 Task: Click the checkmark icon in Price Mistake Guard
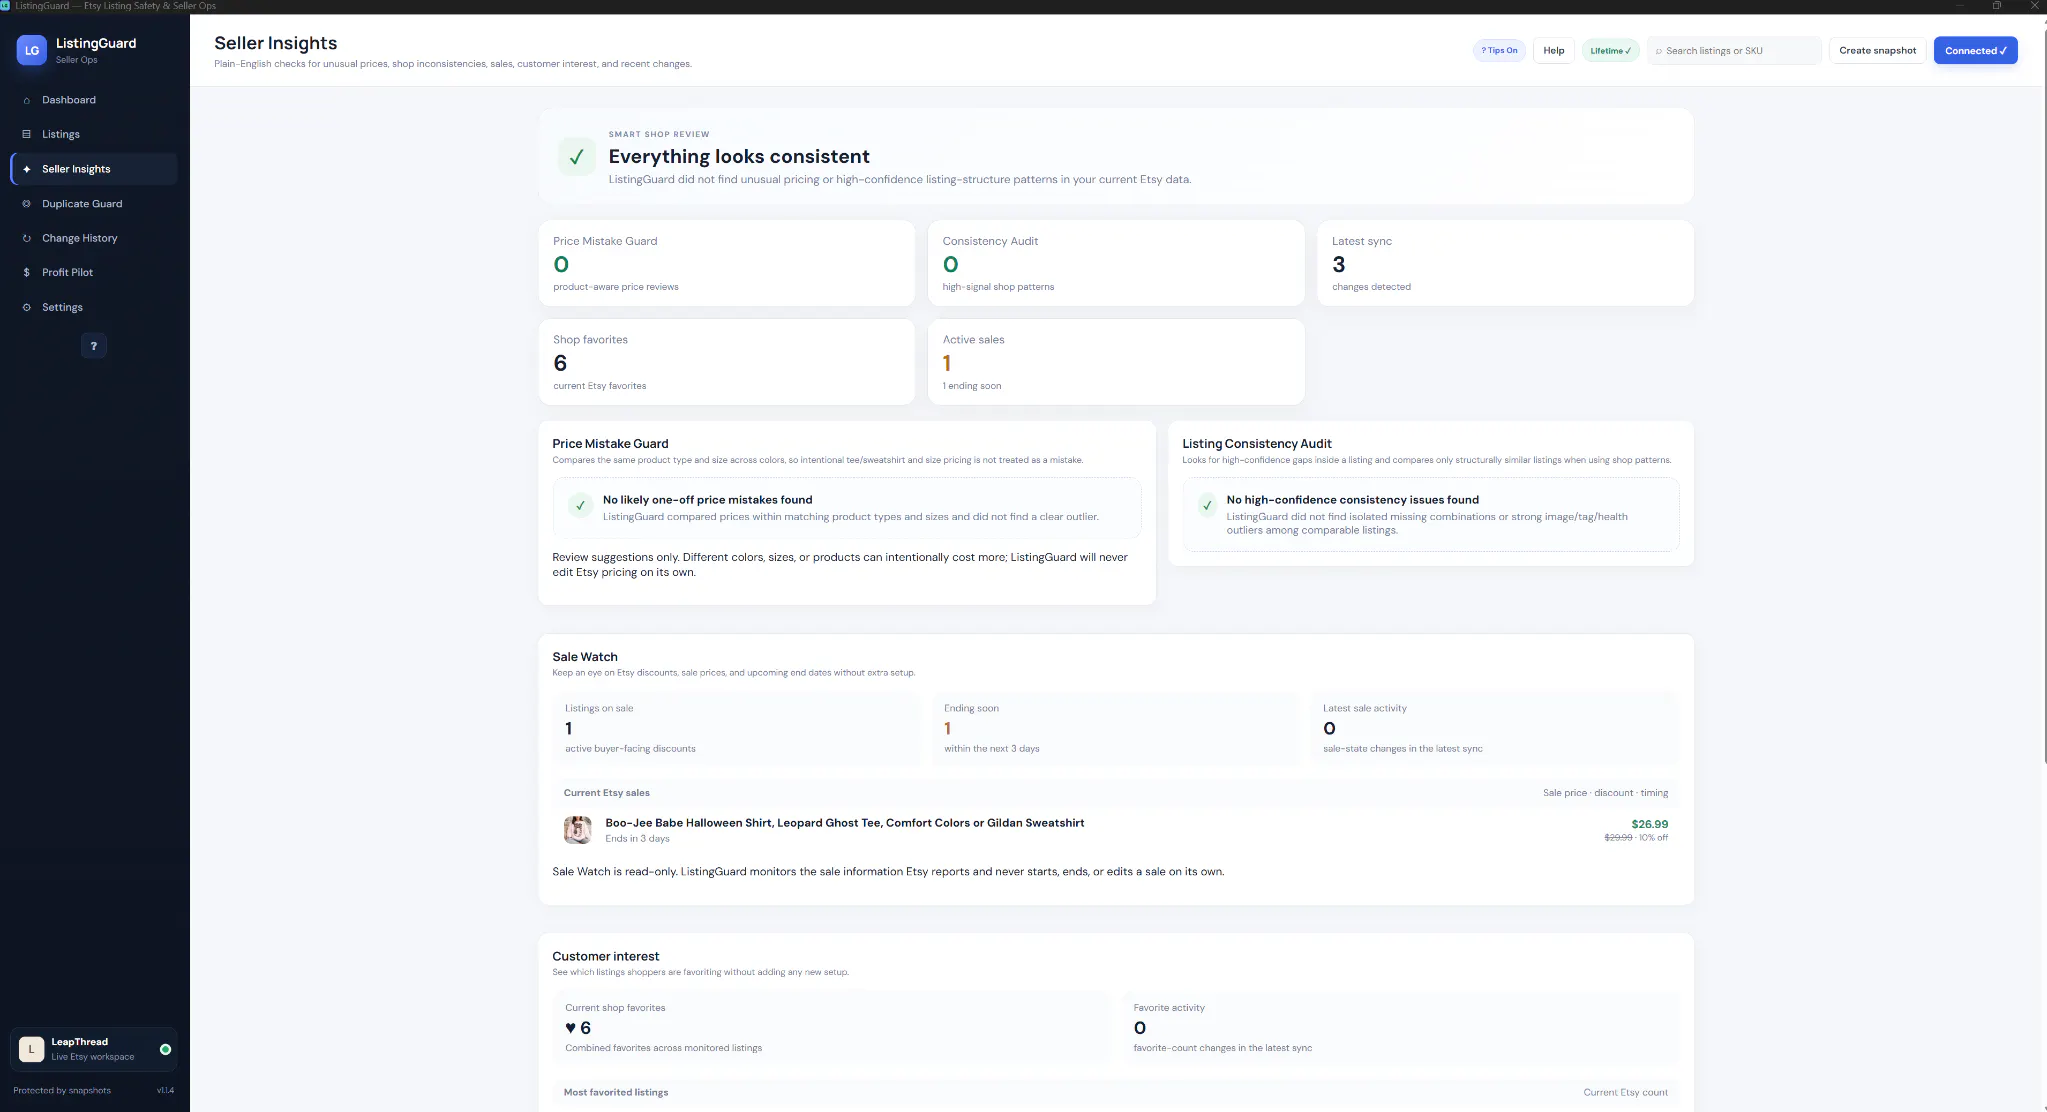pos(580,506)
